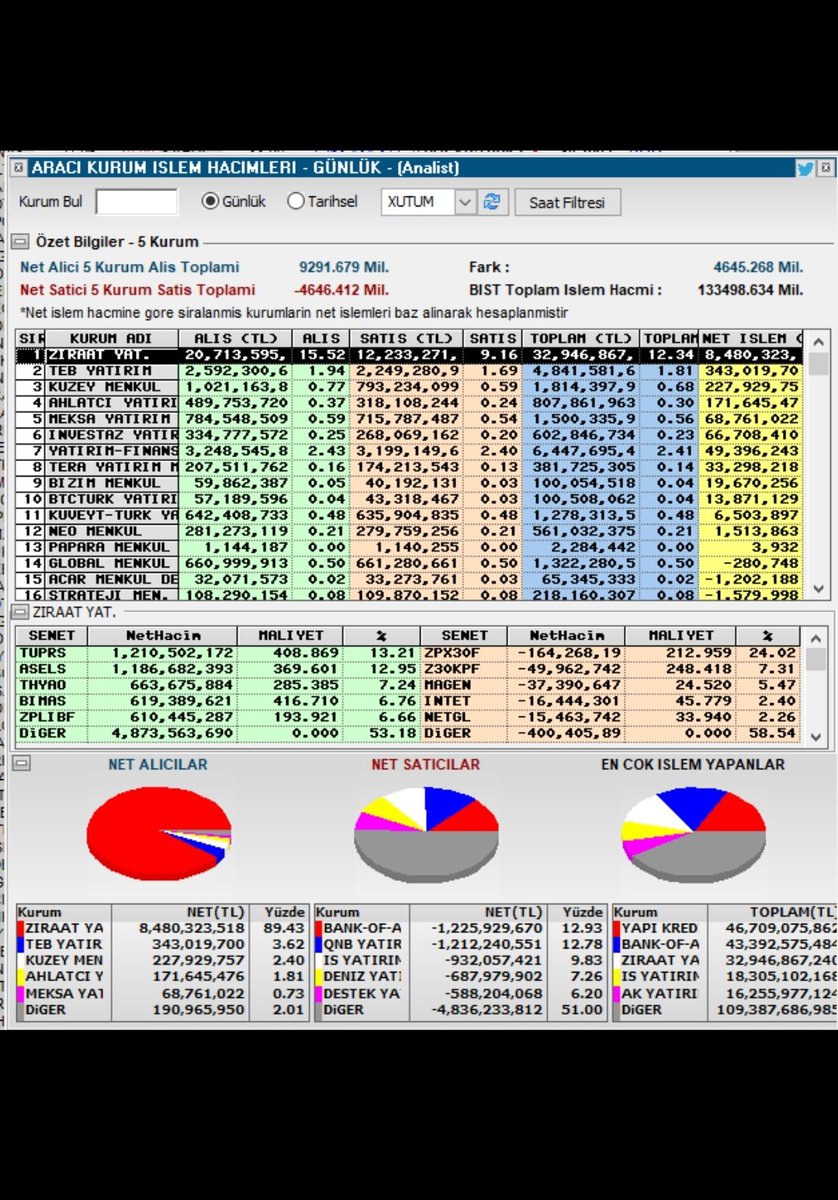The height and width of the screenshot is (1200, 838).
Task: Click the BIMAS stock cell
Action: 52,701
